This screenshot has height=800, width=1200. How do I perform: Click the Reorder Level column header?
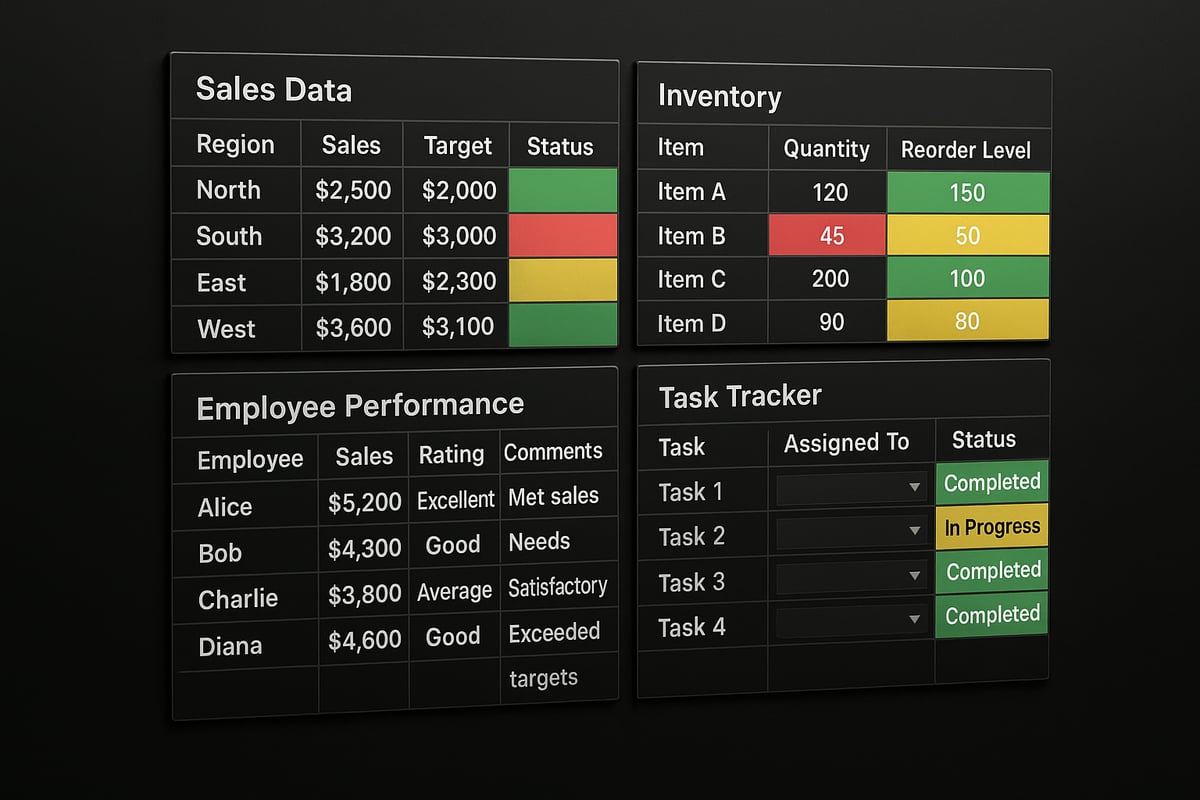click(965, 150)
